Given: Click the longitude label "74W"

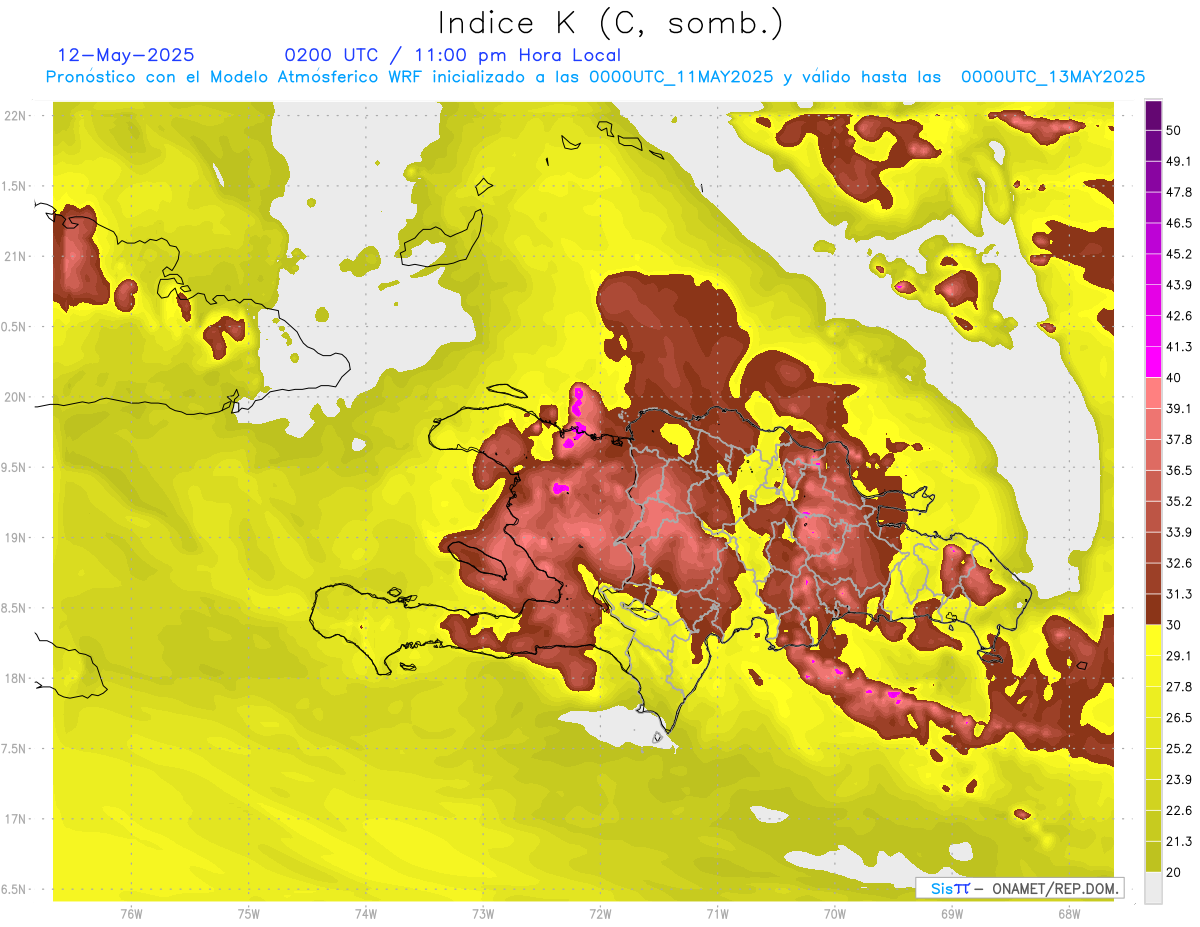Looking at the screenshot, I should click(x=366, y=914).
